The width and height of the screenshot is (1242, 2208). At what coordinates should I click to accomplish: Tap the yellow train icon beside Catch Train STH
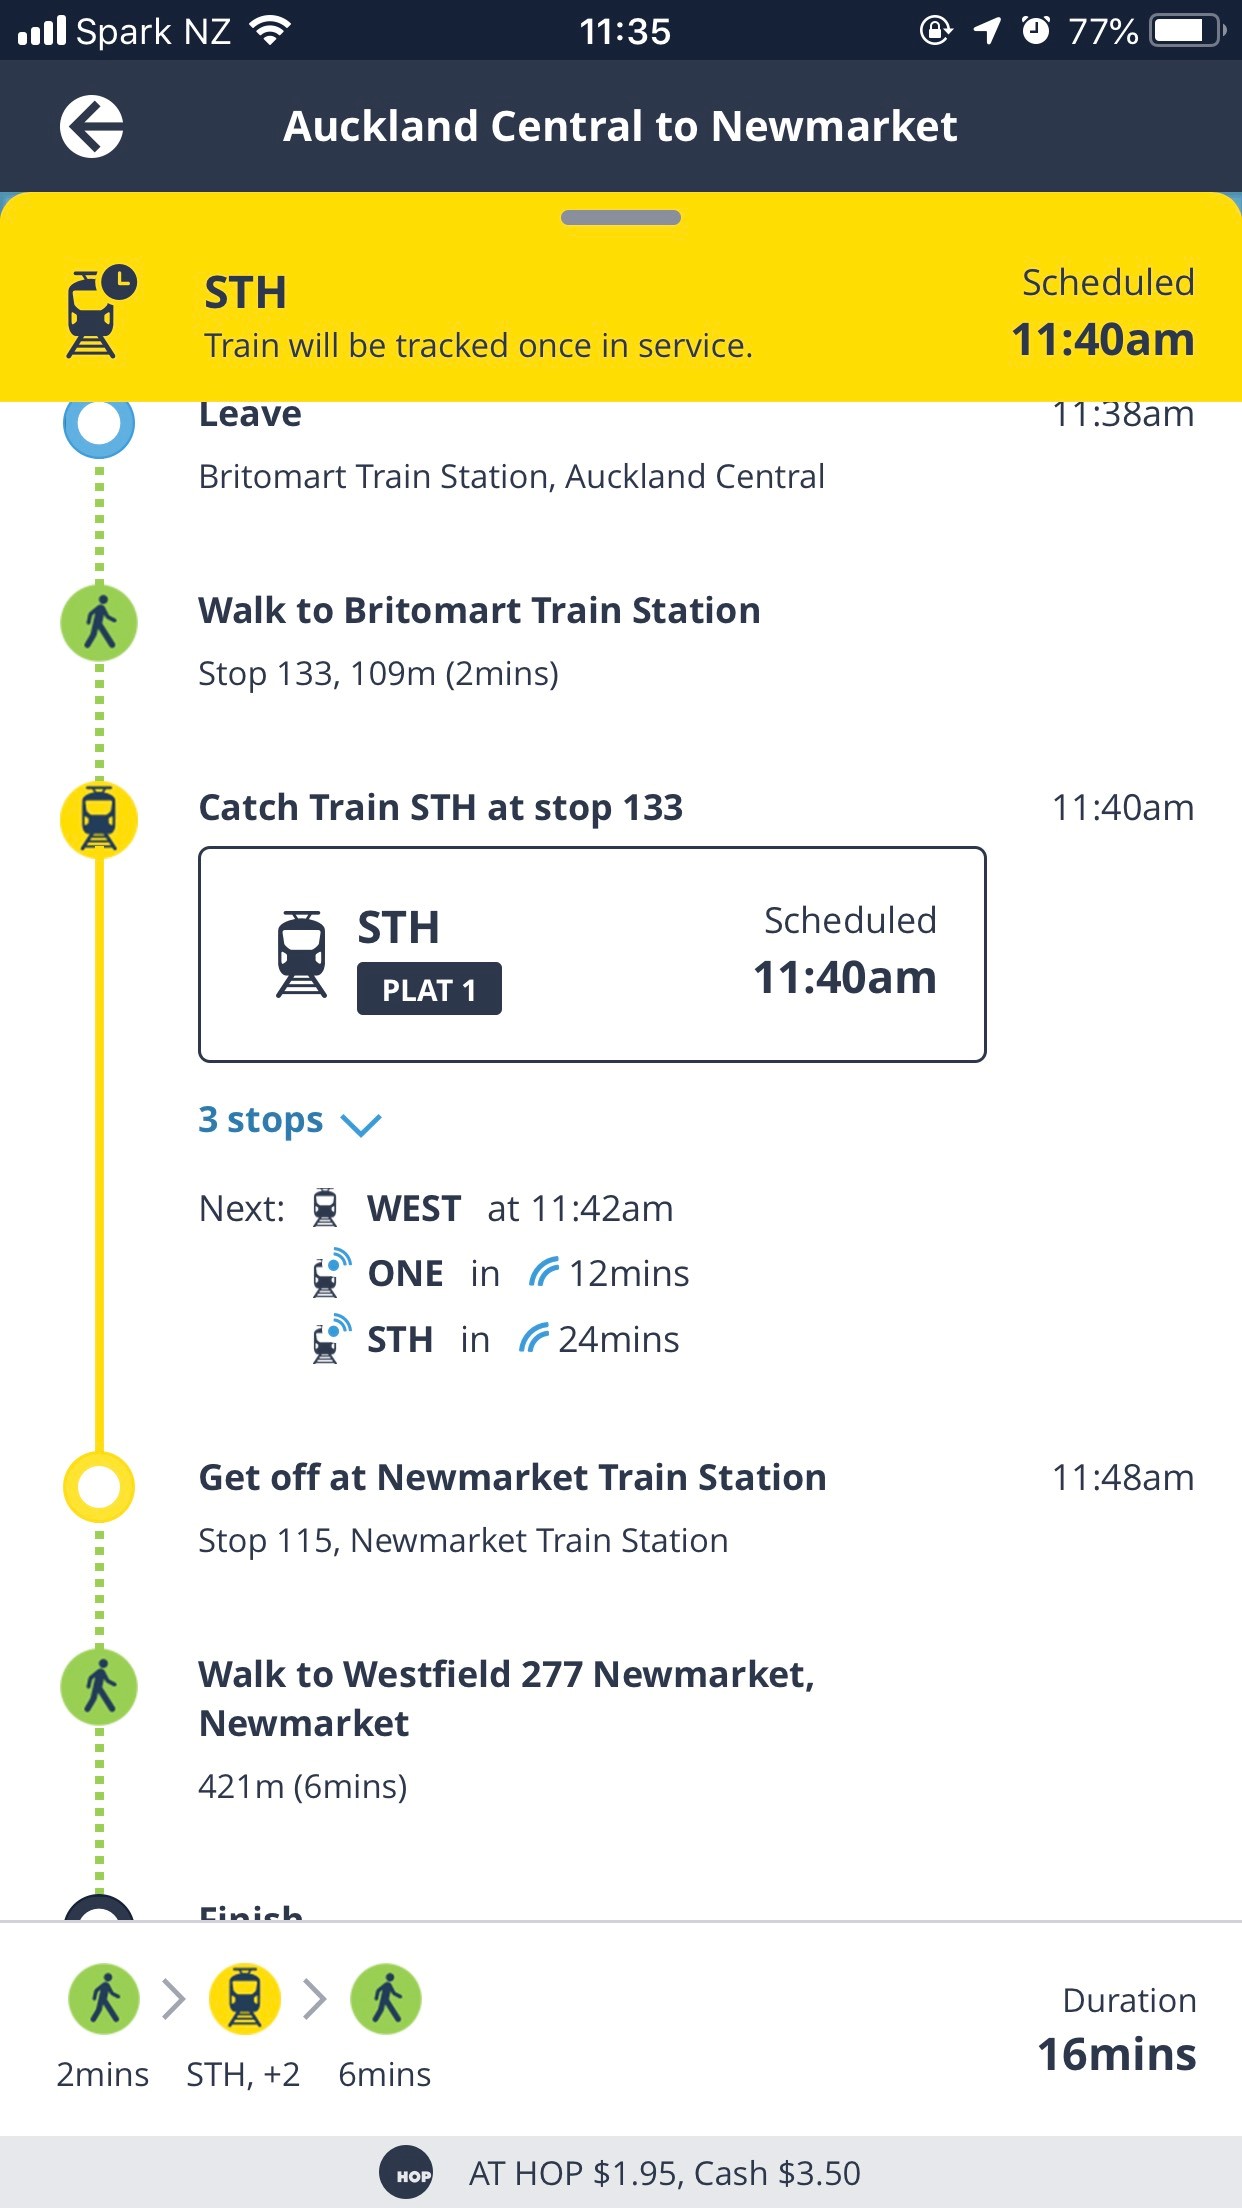pos(99,820)
